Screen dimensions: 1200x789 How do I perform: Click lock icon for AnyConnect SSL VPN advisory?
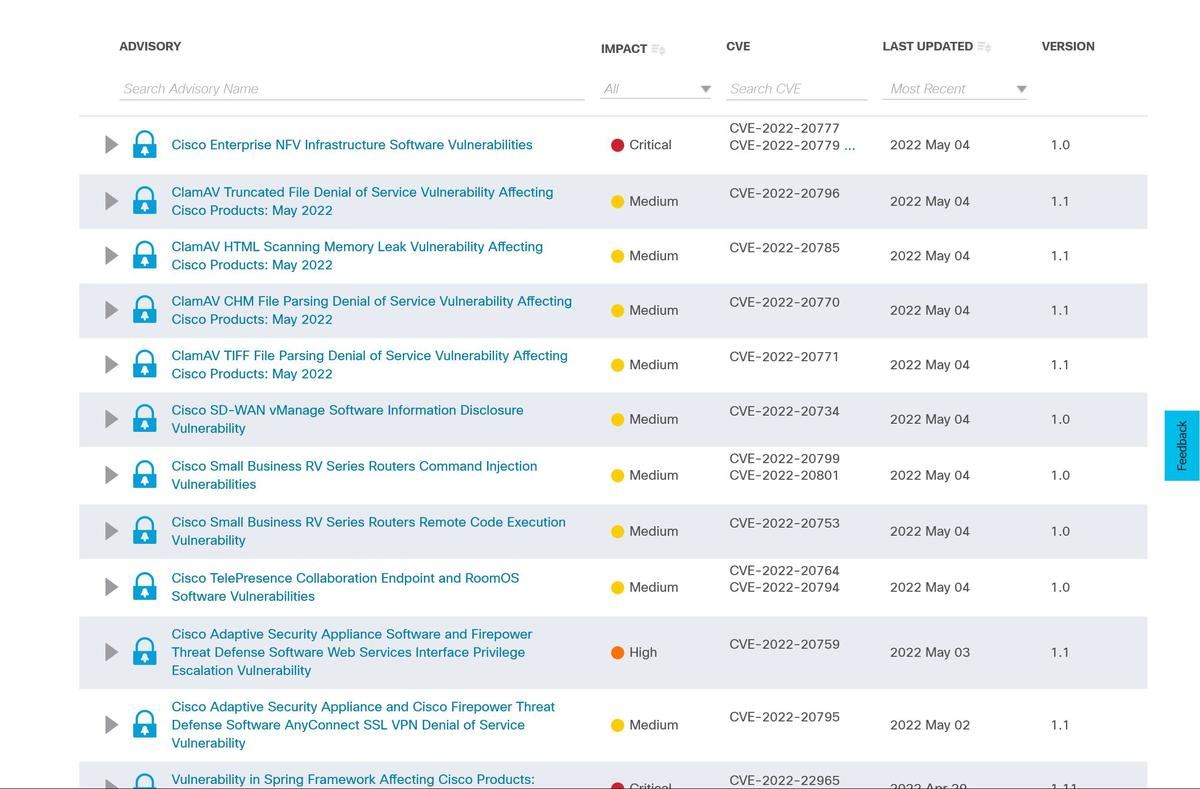click(145, 724)
